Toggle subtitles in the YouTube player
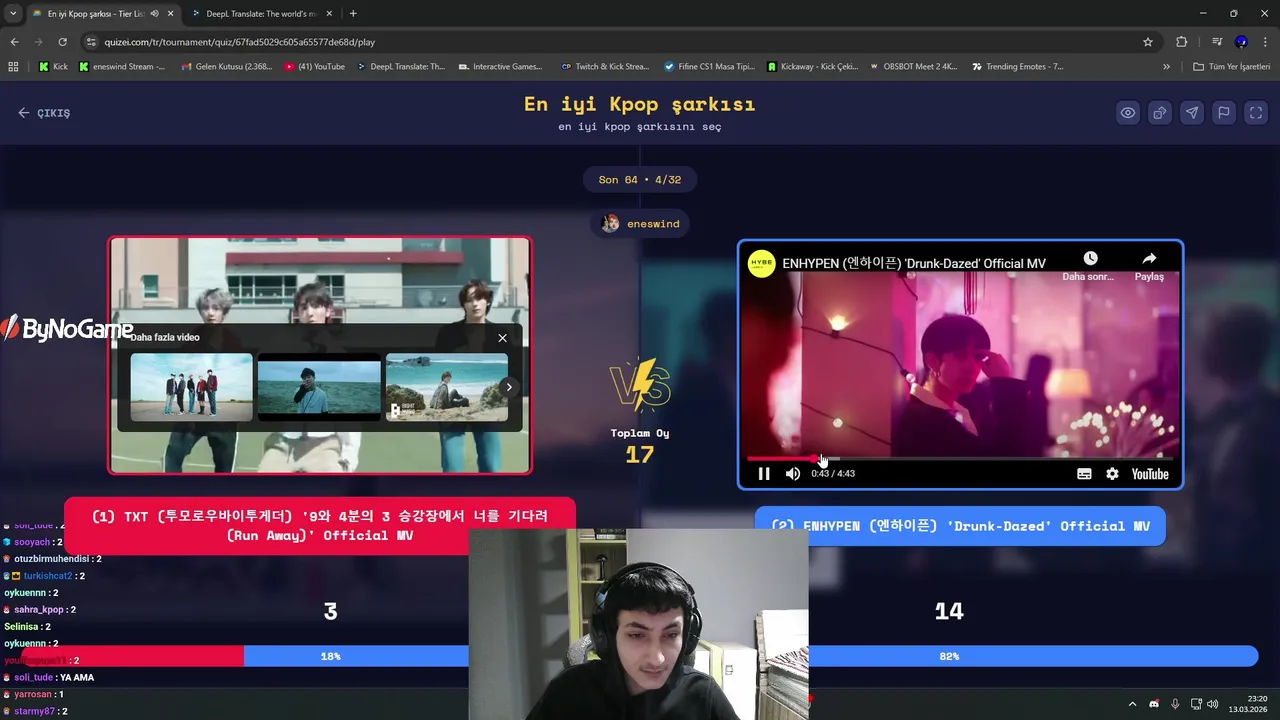This screenshot has height=720, width=1280. click(x=1084, y=474)
